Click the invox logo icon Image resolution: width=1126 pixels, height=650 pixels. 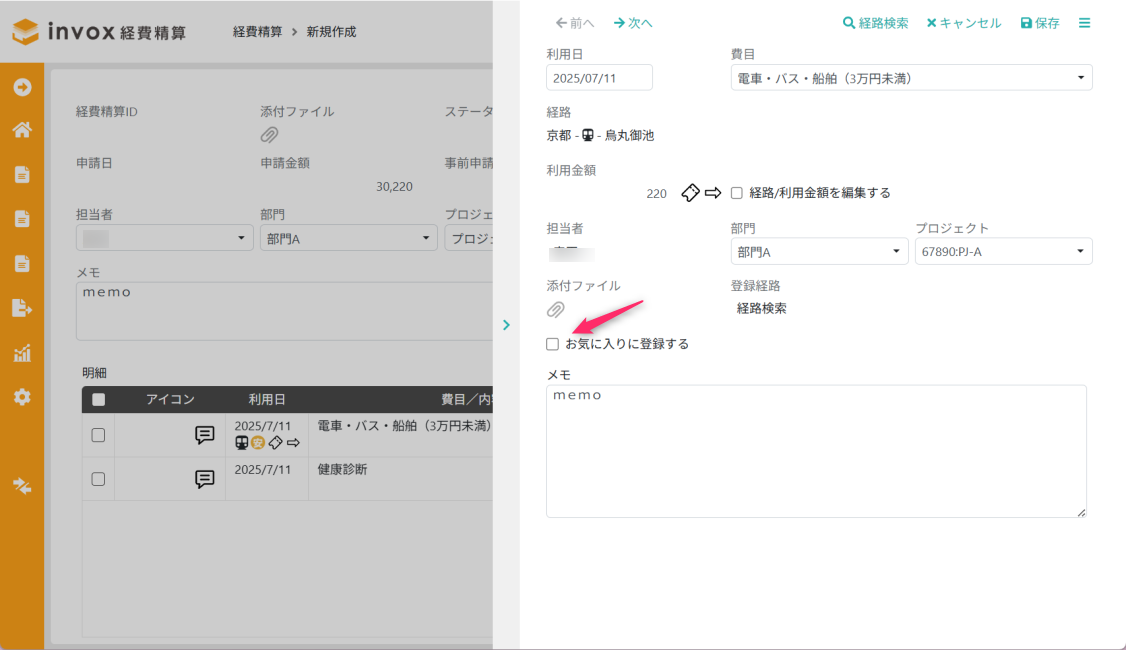click(x=25, y=32)
